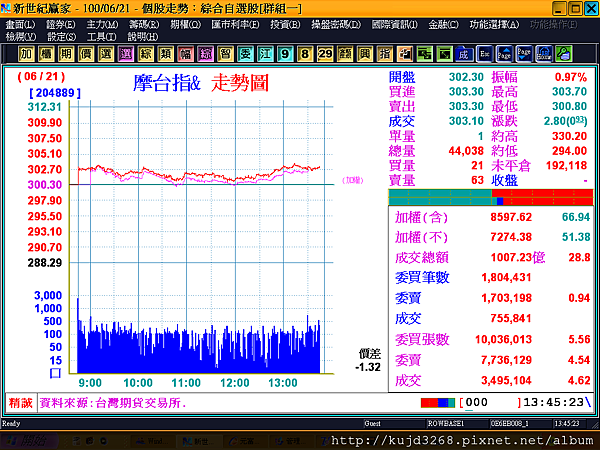Click the 總量 value 44,038
600x450 pixels.
pyautogui.click(x=466, y=151)
